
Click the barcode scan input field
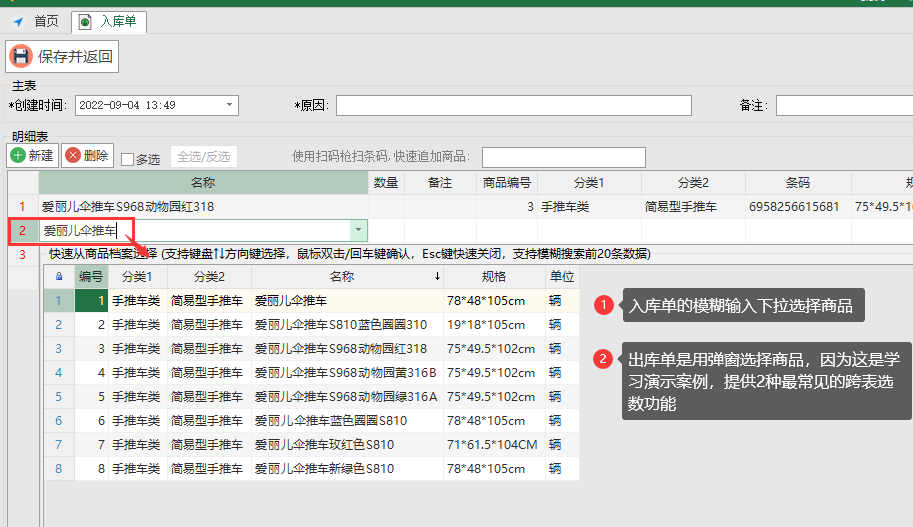[564, 157]
